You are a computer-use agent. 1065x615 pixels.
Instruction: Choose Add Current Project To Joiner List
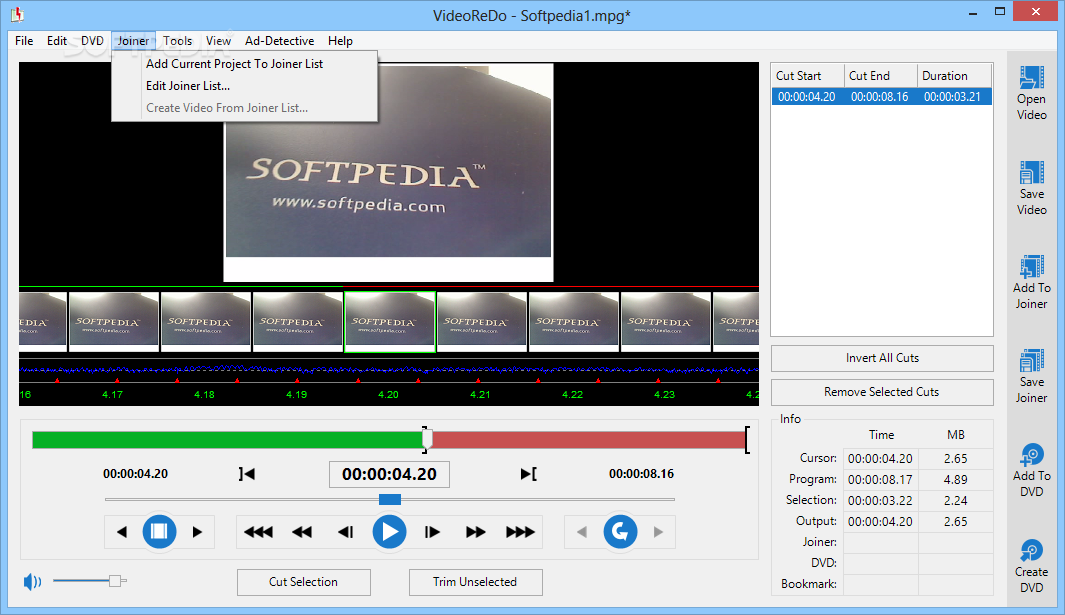point(234,64)
